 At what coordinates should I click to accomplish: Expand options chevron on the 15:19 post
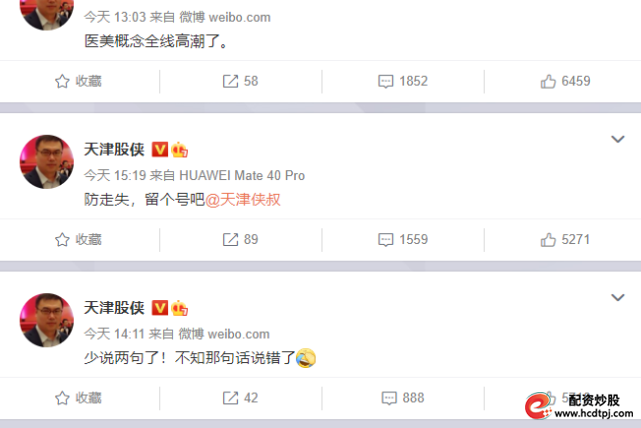point(617,139)
